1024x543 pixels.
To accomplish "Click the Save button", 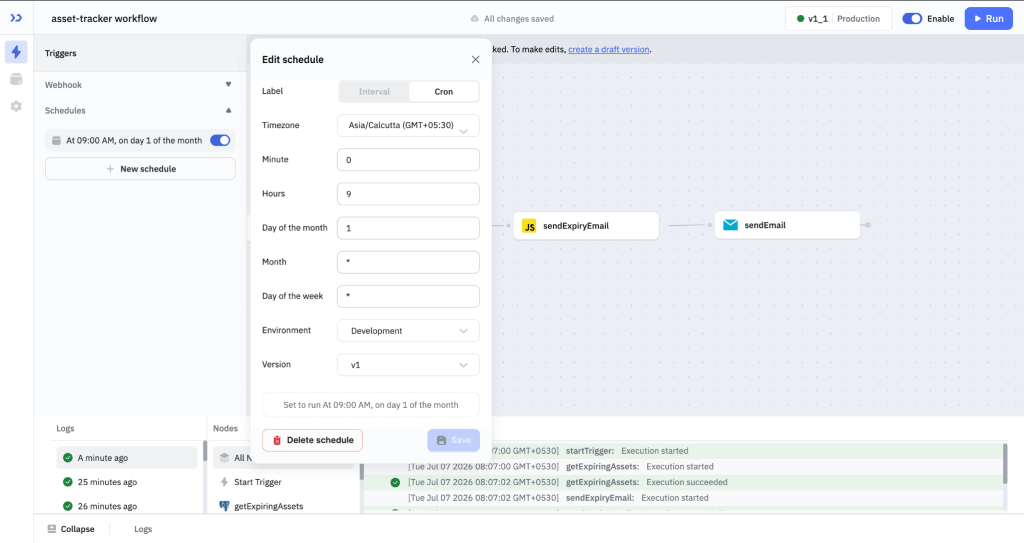I will pyautogui.click(x=453, y=440).
